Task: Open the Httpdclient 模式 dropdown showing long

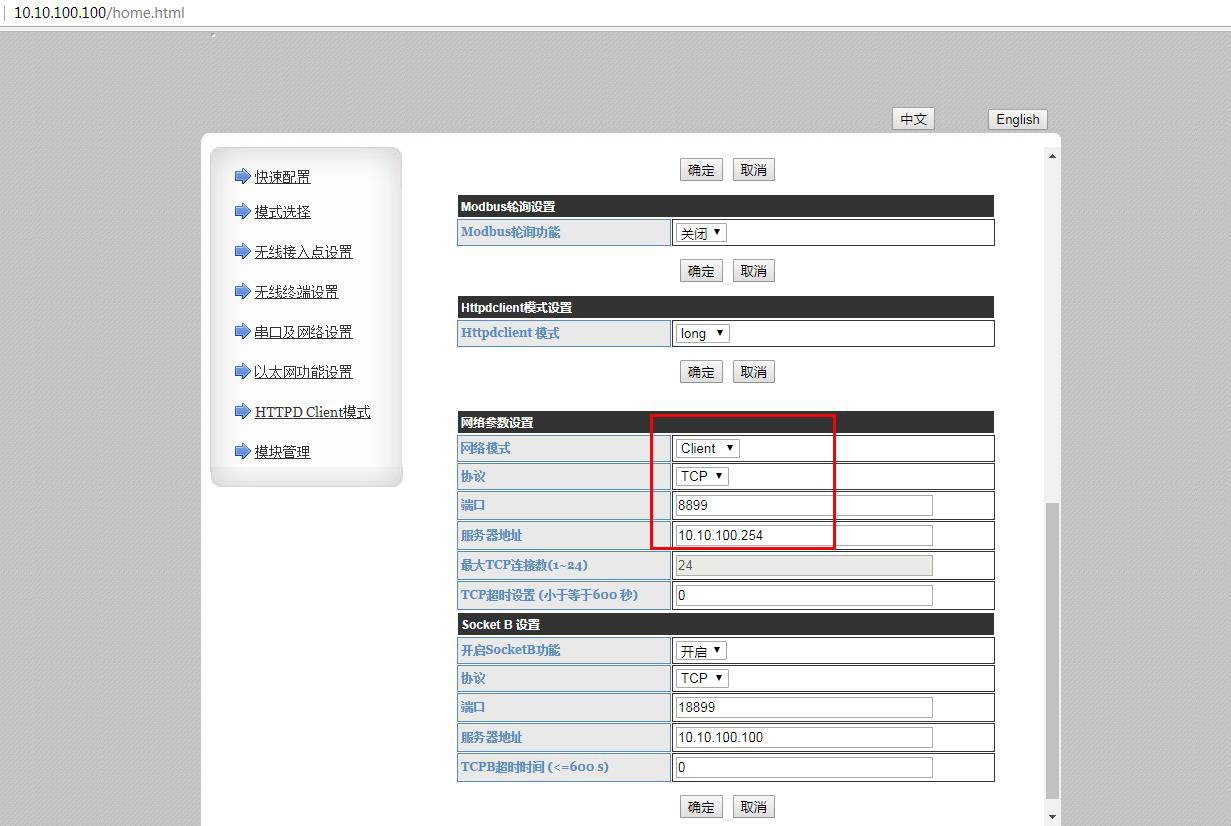Action: [x=702, y=333]
